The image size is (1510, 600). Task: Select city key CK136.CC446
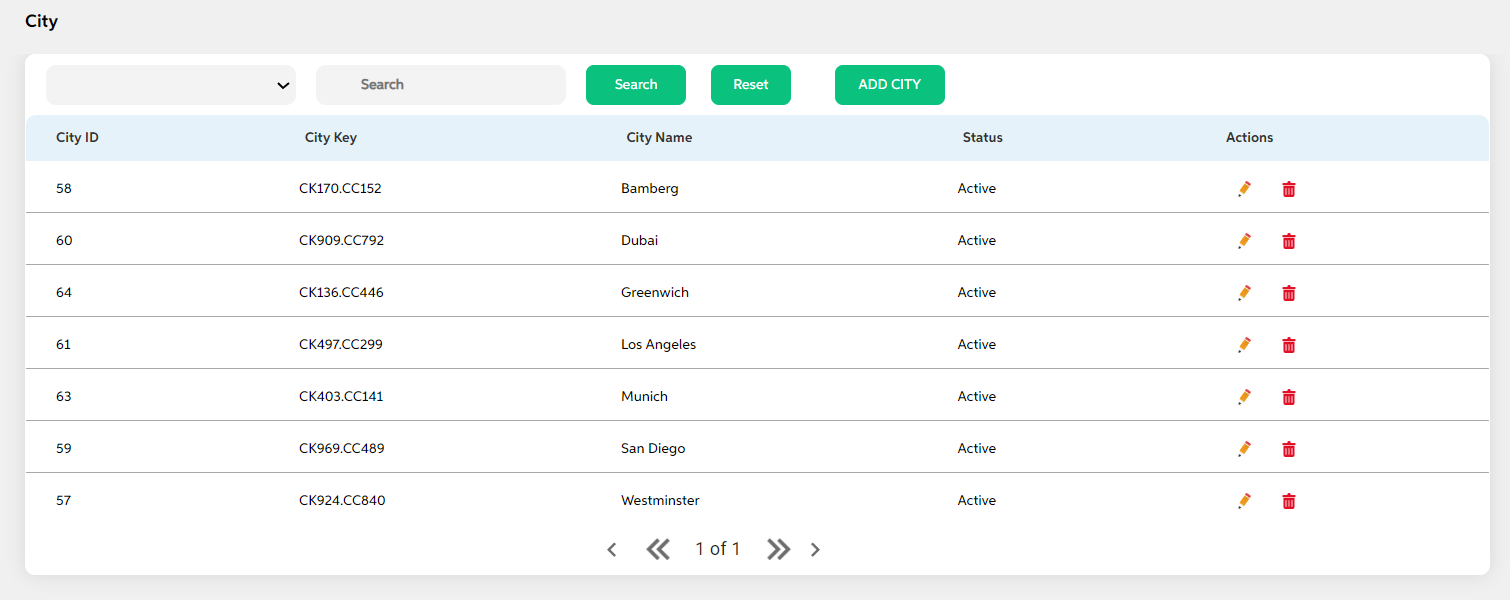click(341, 293)
